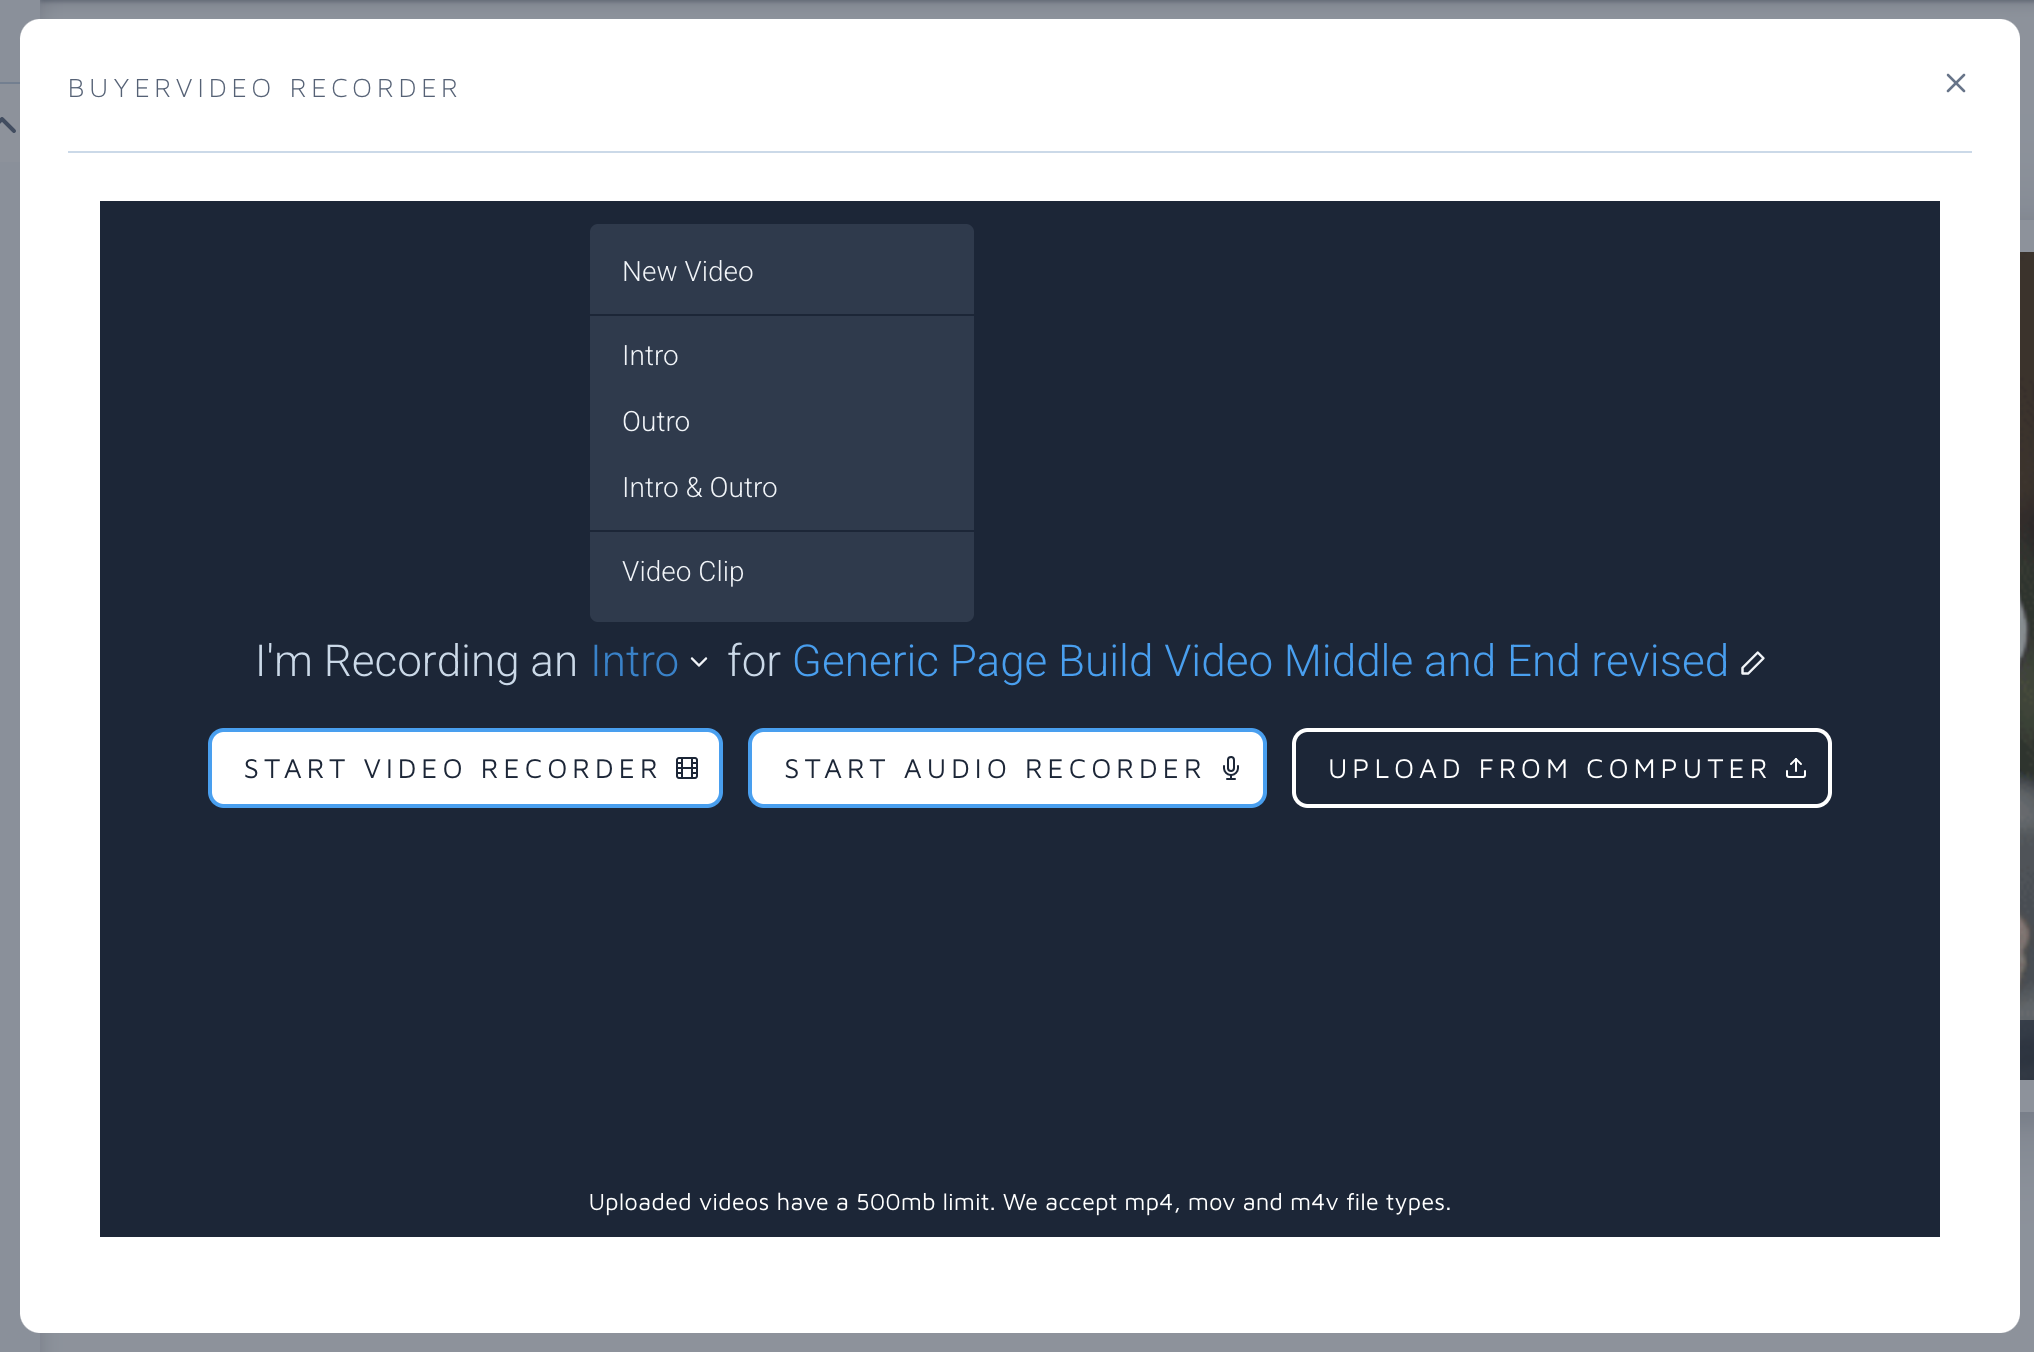
Task: Click the microphone icon on audio recorder button
Action: point(1231,768)
